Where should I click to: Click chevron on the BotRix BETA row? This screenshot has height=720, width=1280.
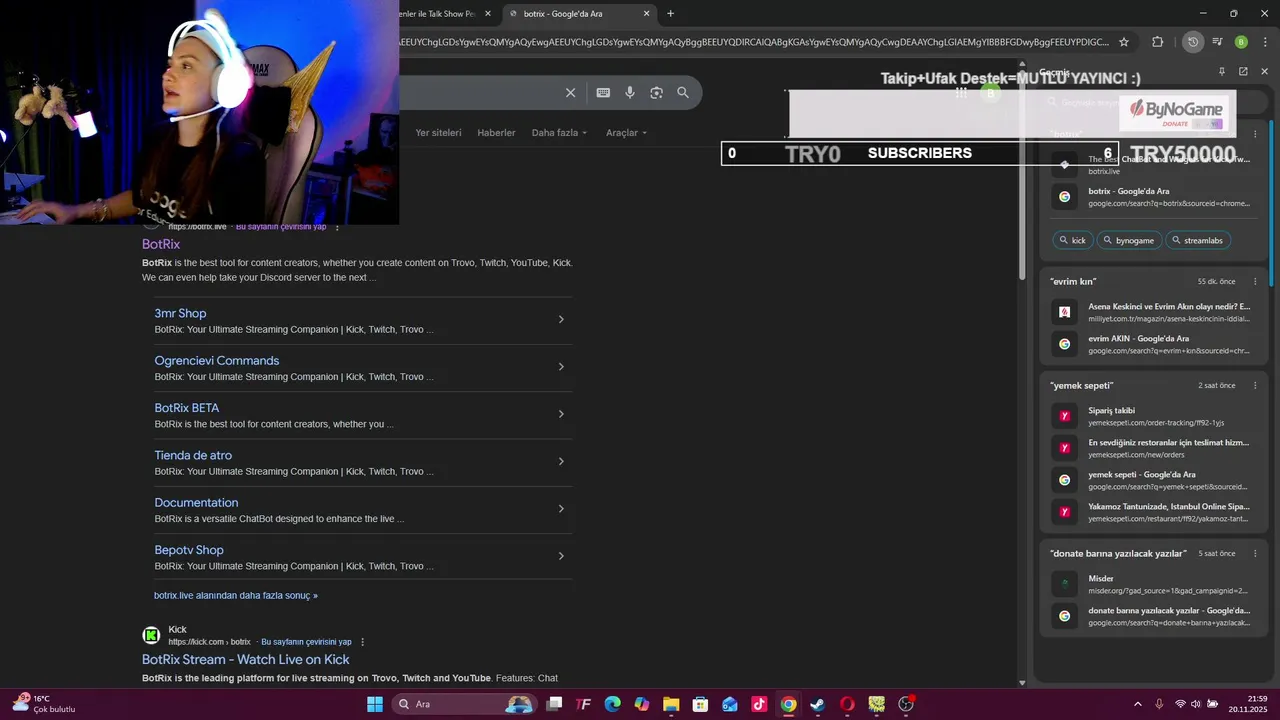pyautogui.click(x=561, y=414)
